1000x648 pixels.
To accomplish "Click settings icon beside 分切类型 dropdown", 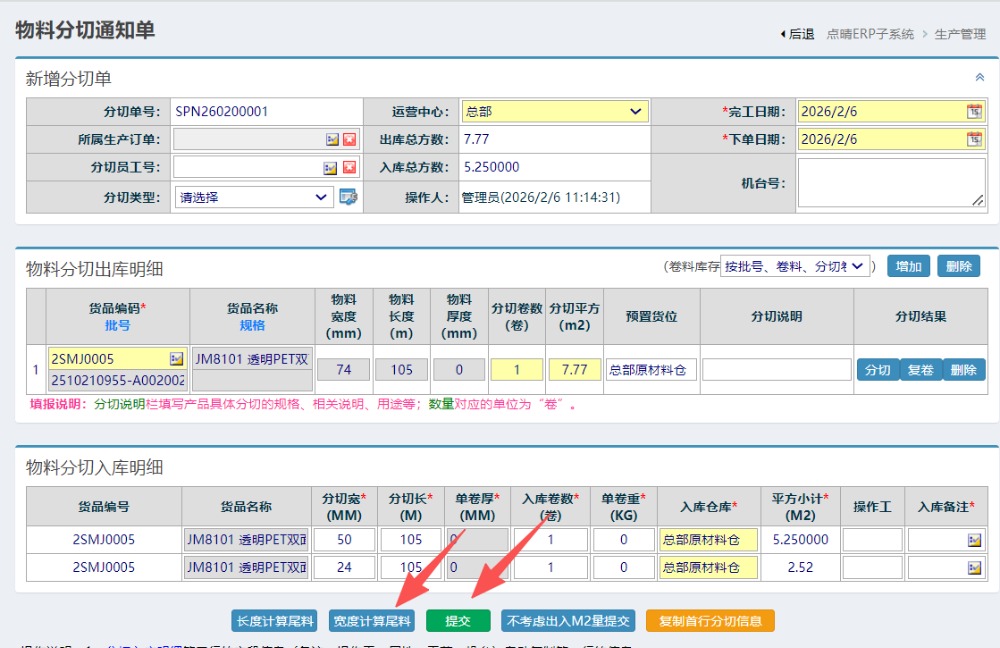I will pyautogui.click(x=348, y=197).
